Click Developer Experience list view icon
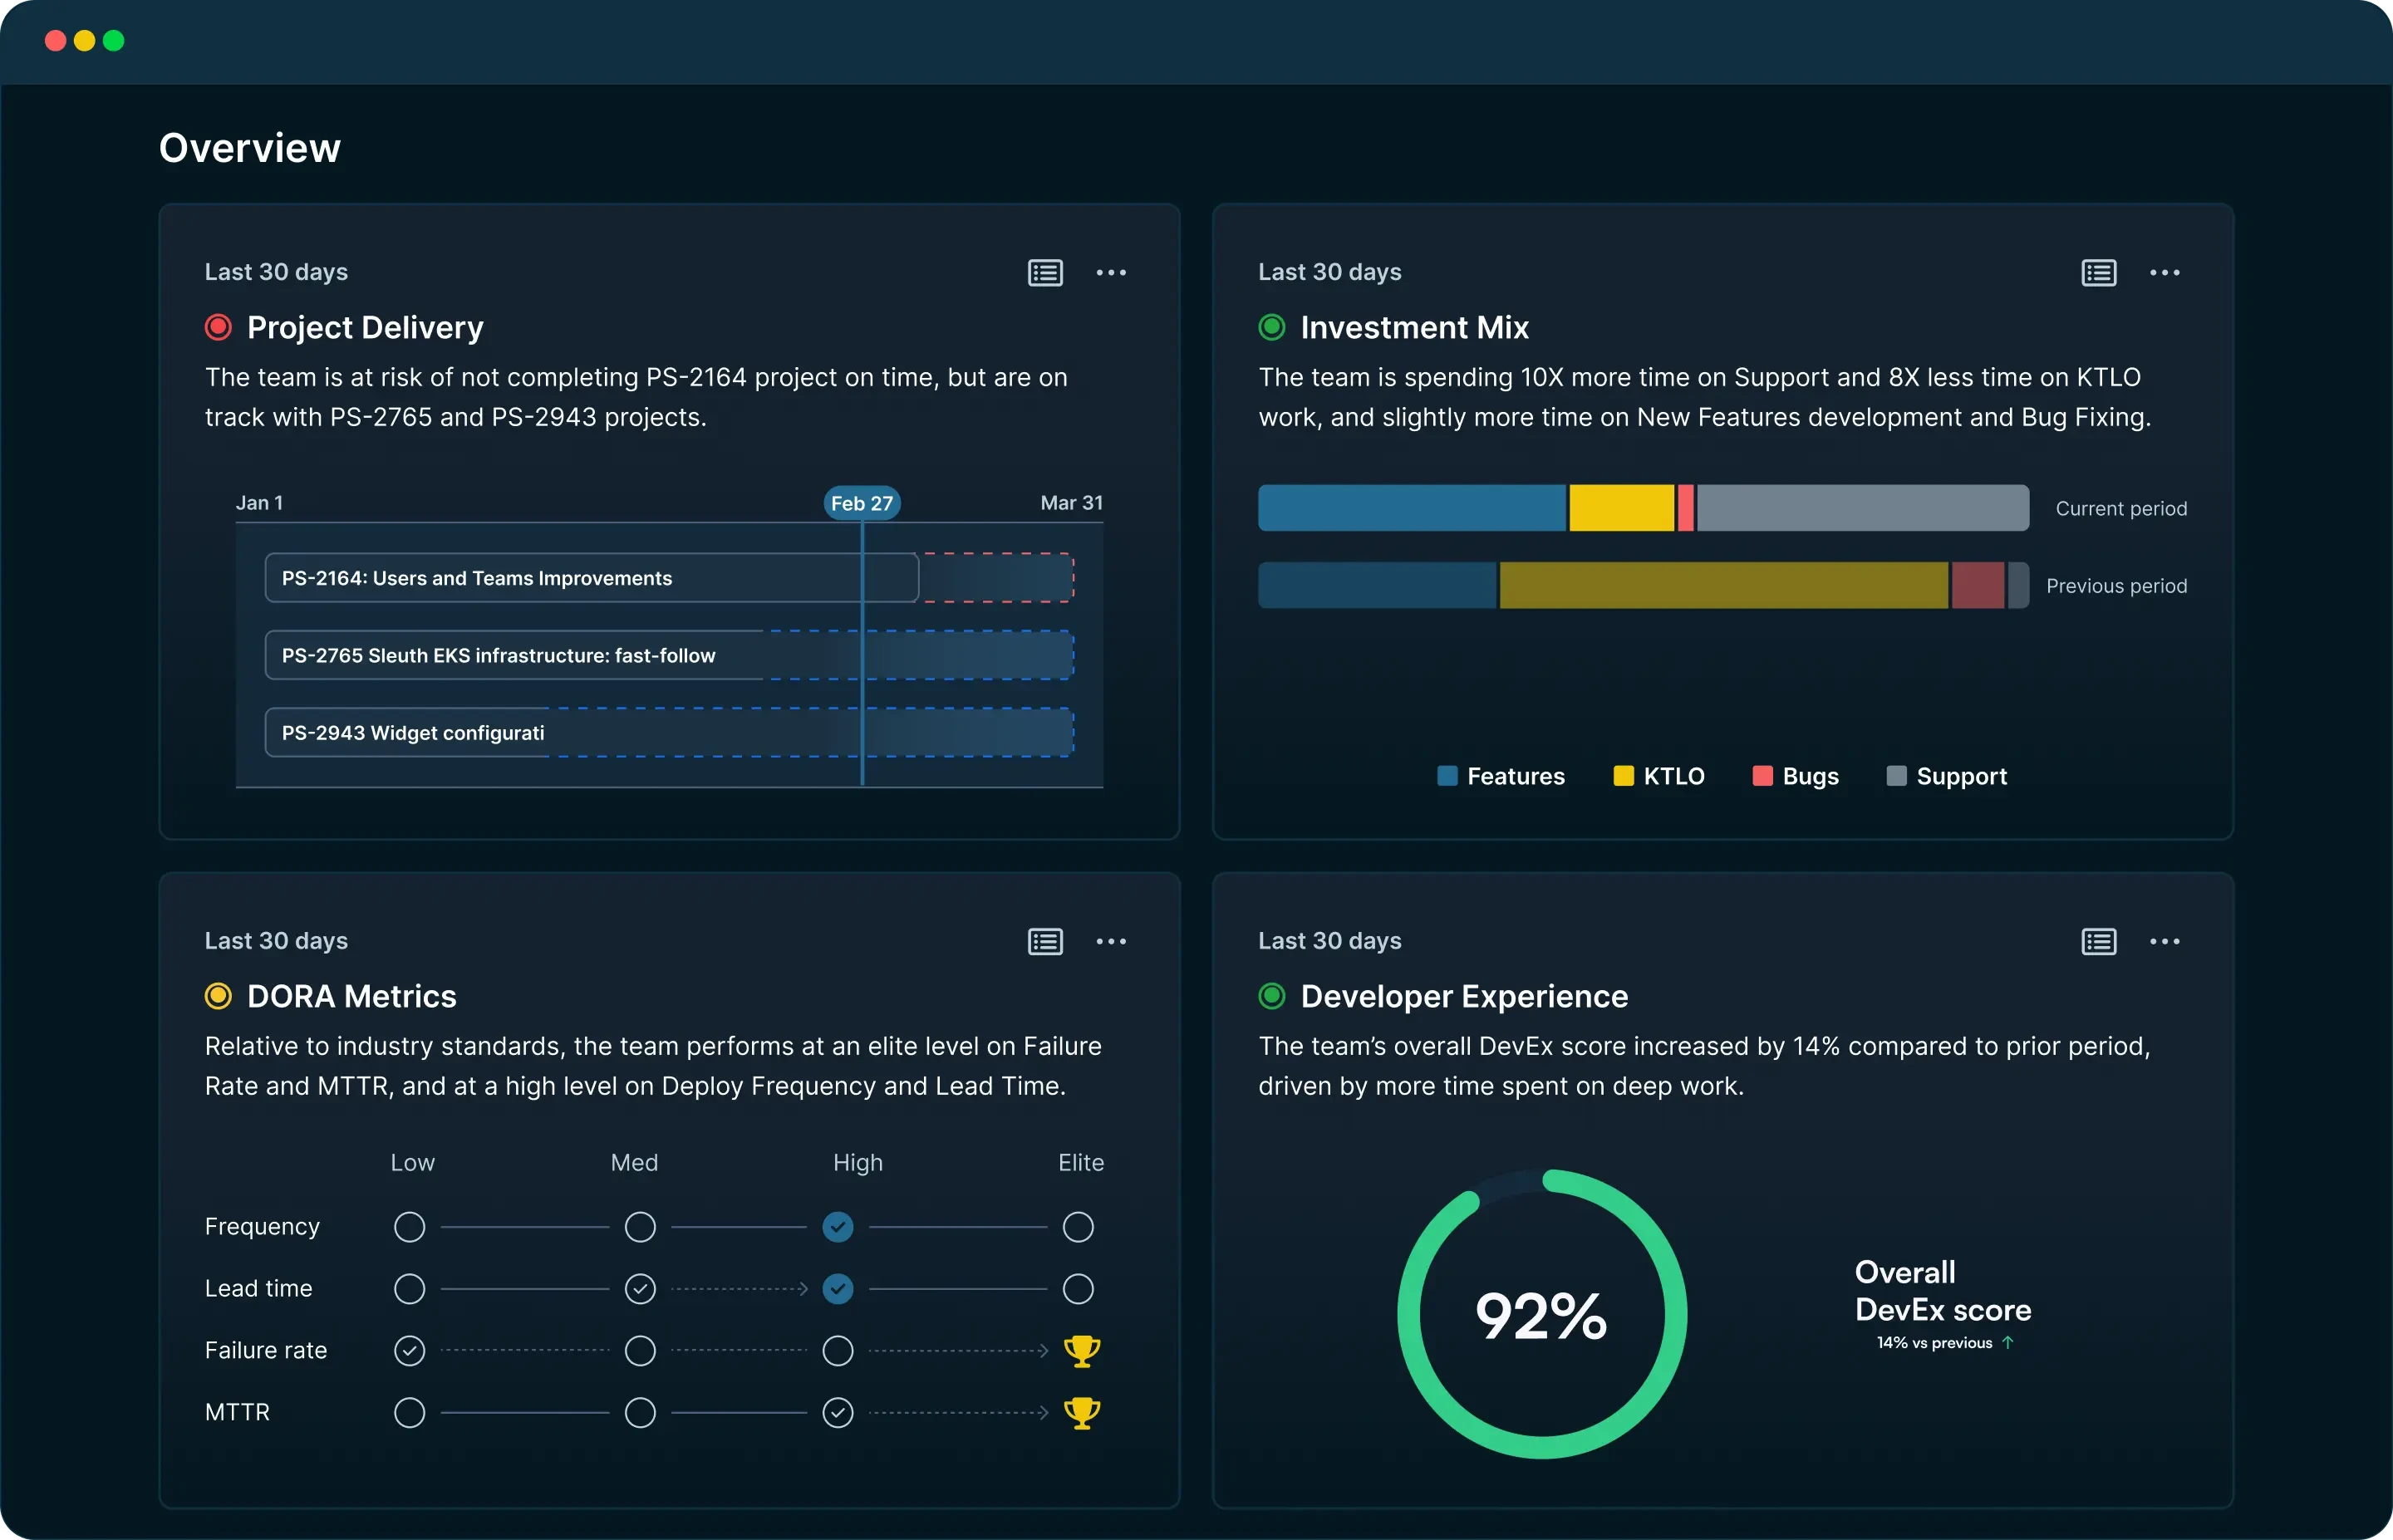 (x=2098, y=941)
